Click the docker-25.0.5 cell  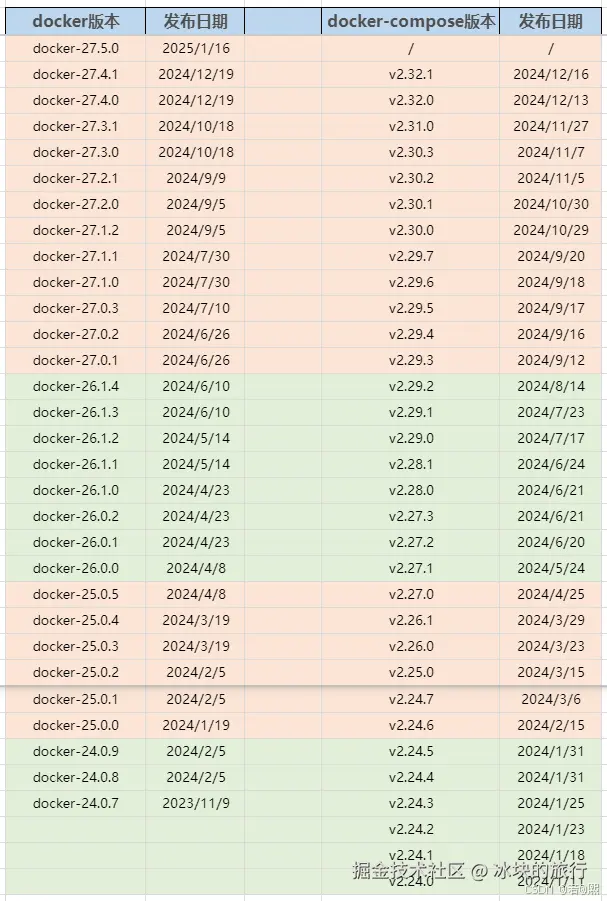[x=75, y=594]
